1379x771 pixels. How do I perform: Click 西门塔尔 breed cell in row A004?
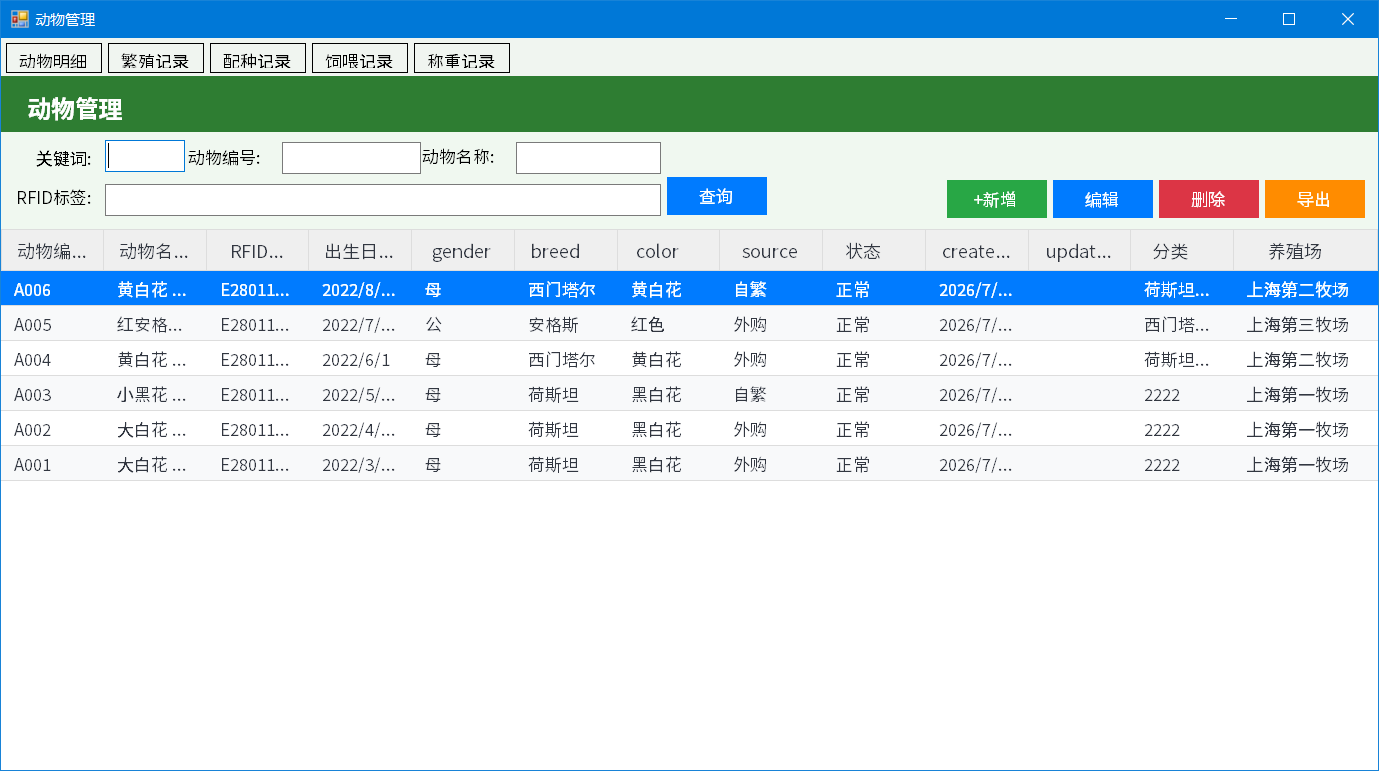pos(566,359)
